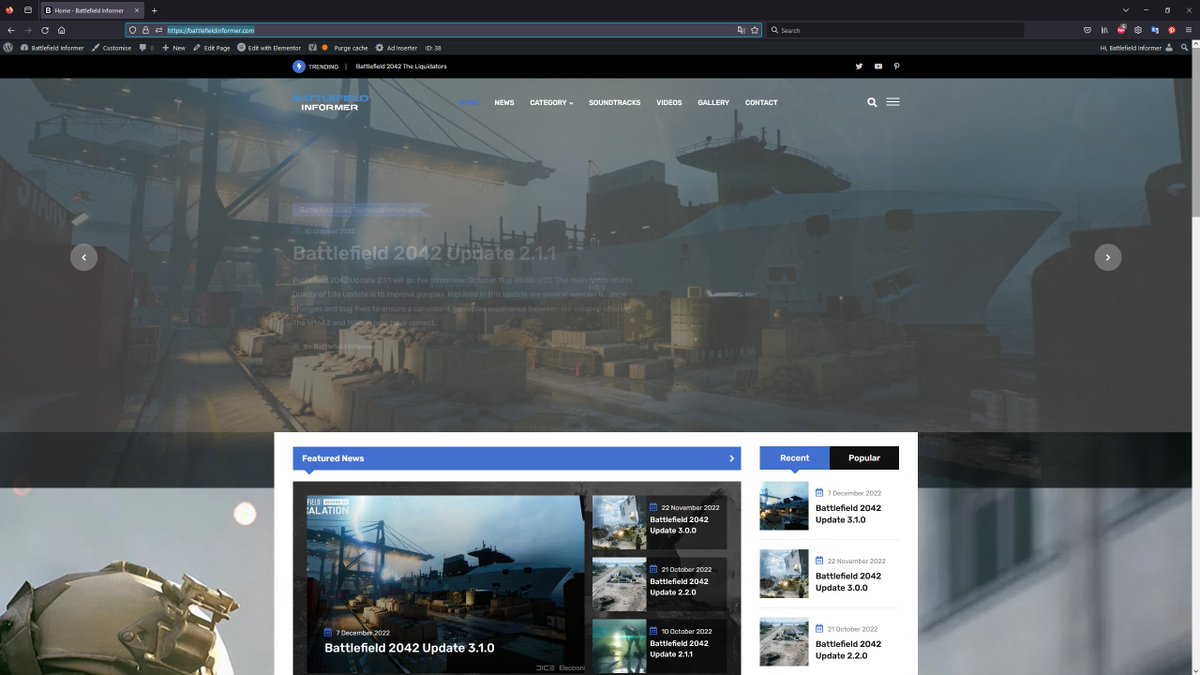
Task: Click the translate page icon in address bar
Action: point(741,30)
